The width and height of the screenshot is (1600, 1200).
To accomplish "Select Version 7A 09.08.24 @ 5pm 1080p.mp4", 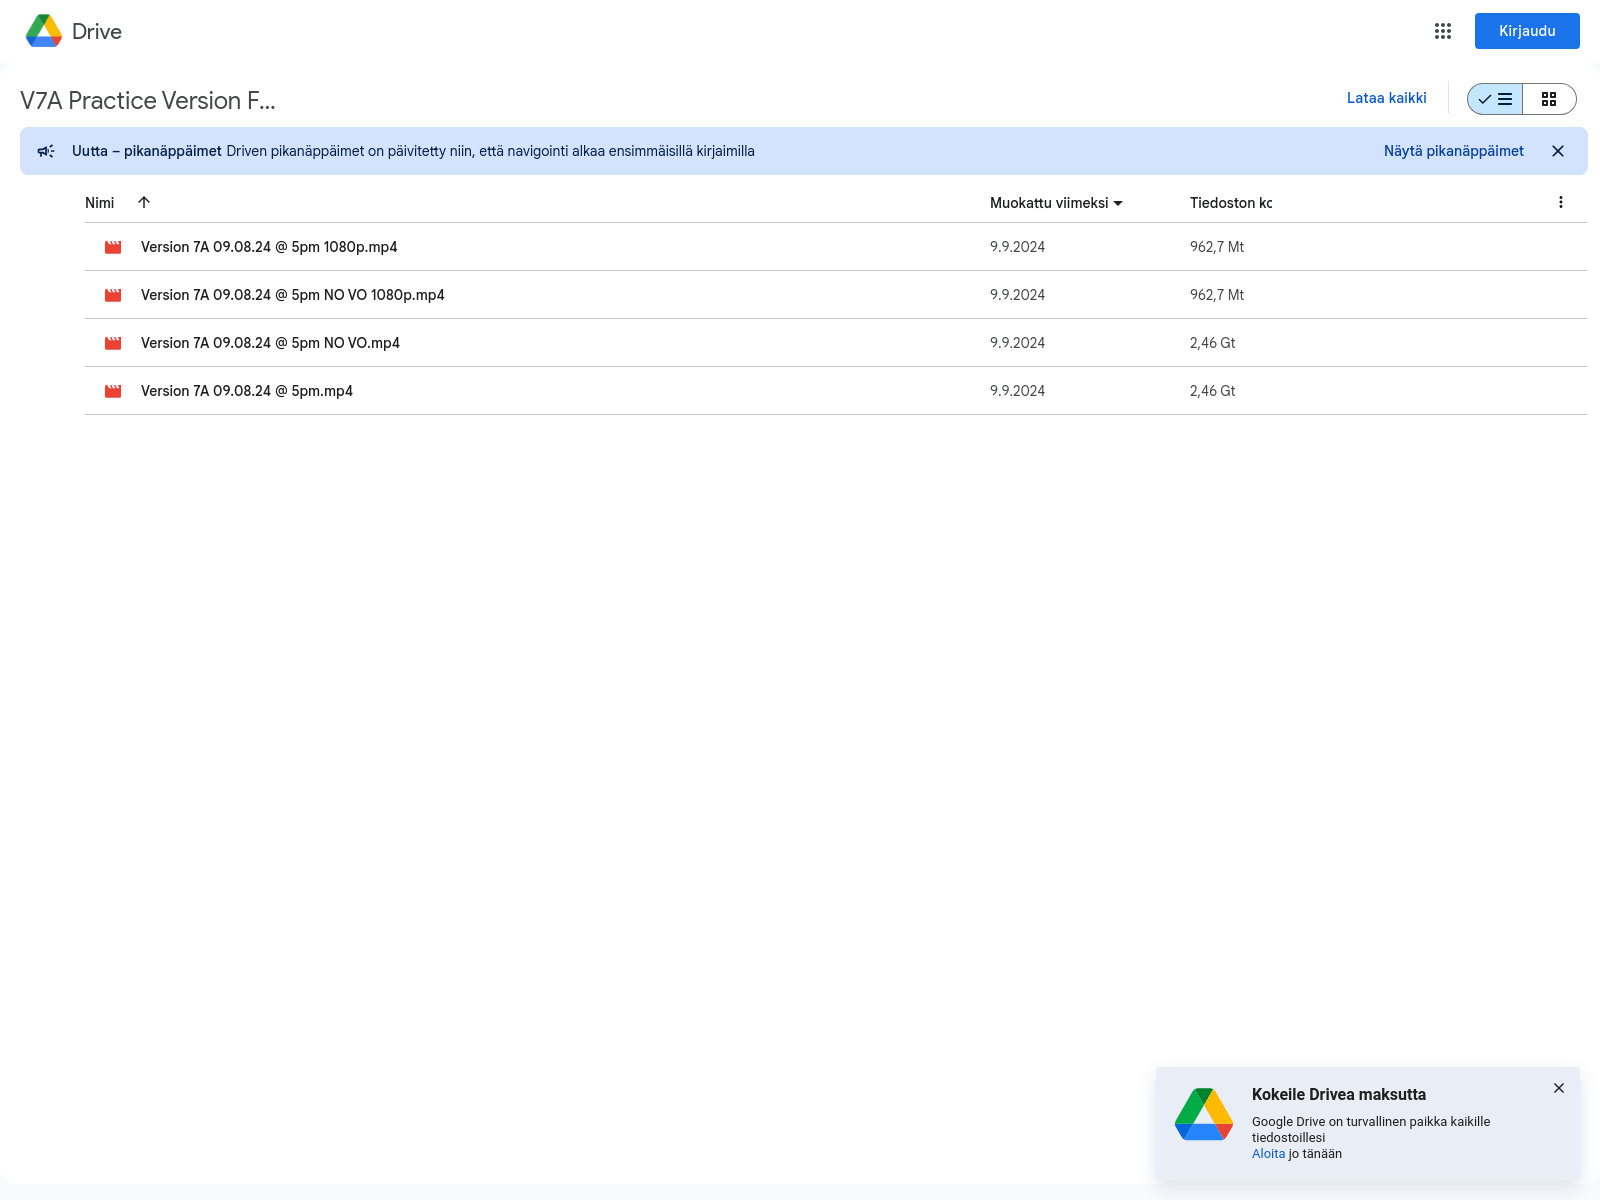I will [269, 247].
